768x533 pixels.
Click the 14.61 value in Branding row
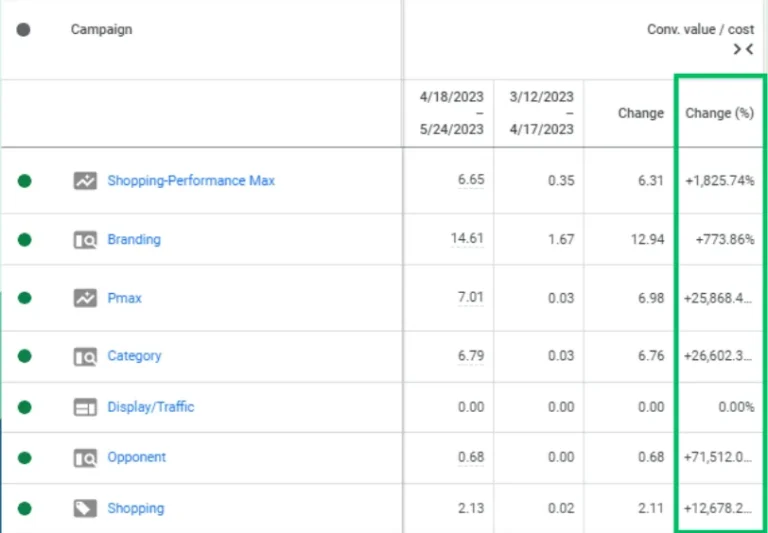pos(469,240)
